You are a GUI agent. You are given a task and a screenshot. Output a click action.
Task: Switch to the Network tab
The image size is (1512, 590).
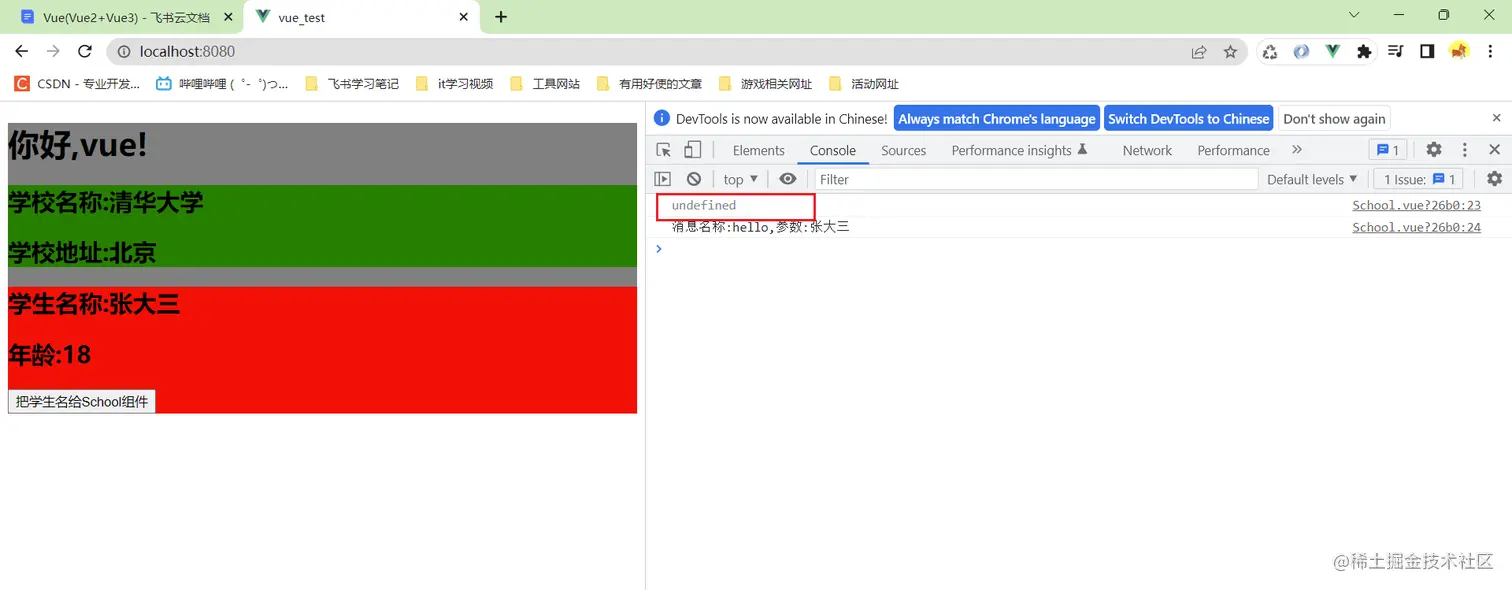click(1147, 150)
